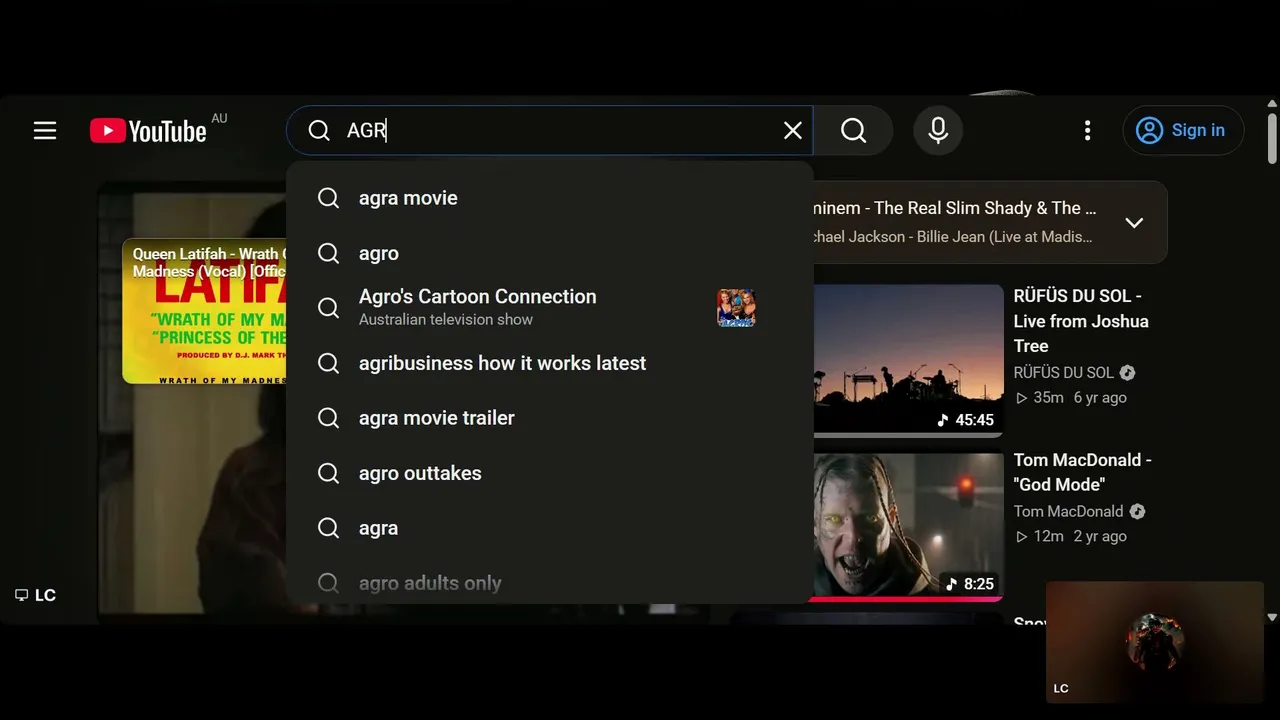Click the LC screen indicator icon
The width and height of the screenshot is (1280, 720).
pos(21,595)
